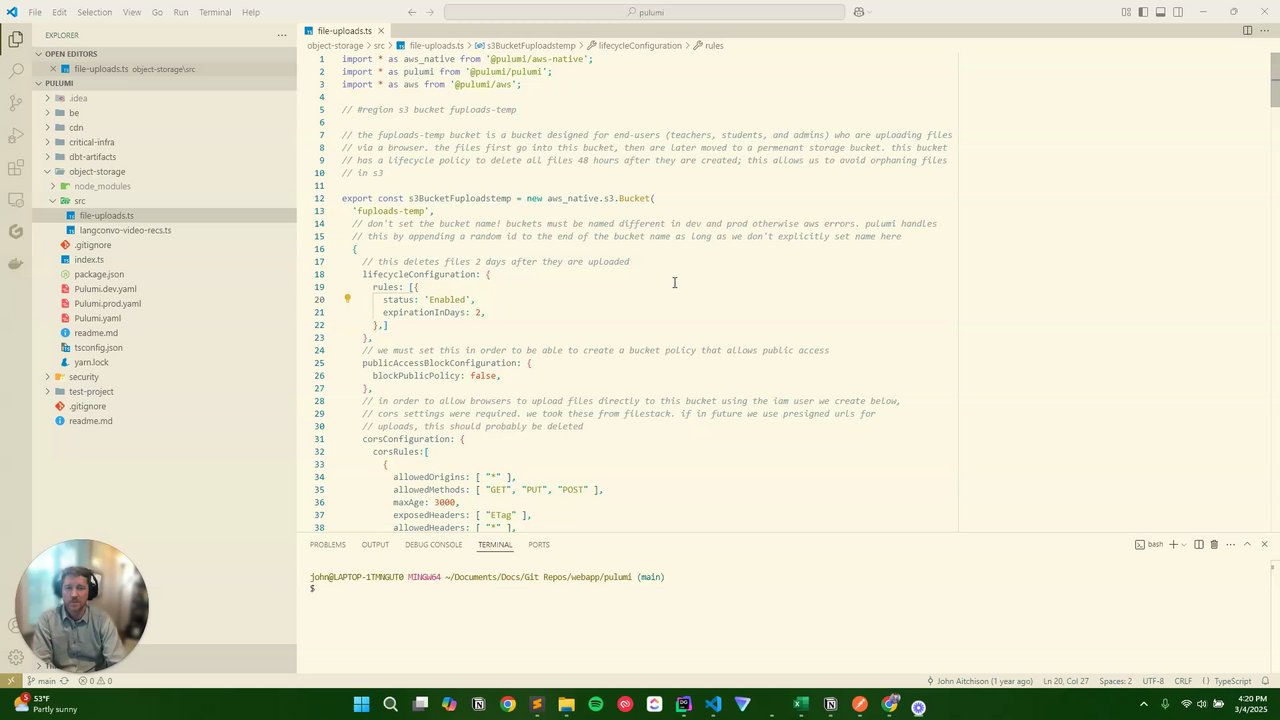Open new terminal profile dropdown arrow
The image size is (1280, 720).
click(1184, 545)
